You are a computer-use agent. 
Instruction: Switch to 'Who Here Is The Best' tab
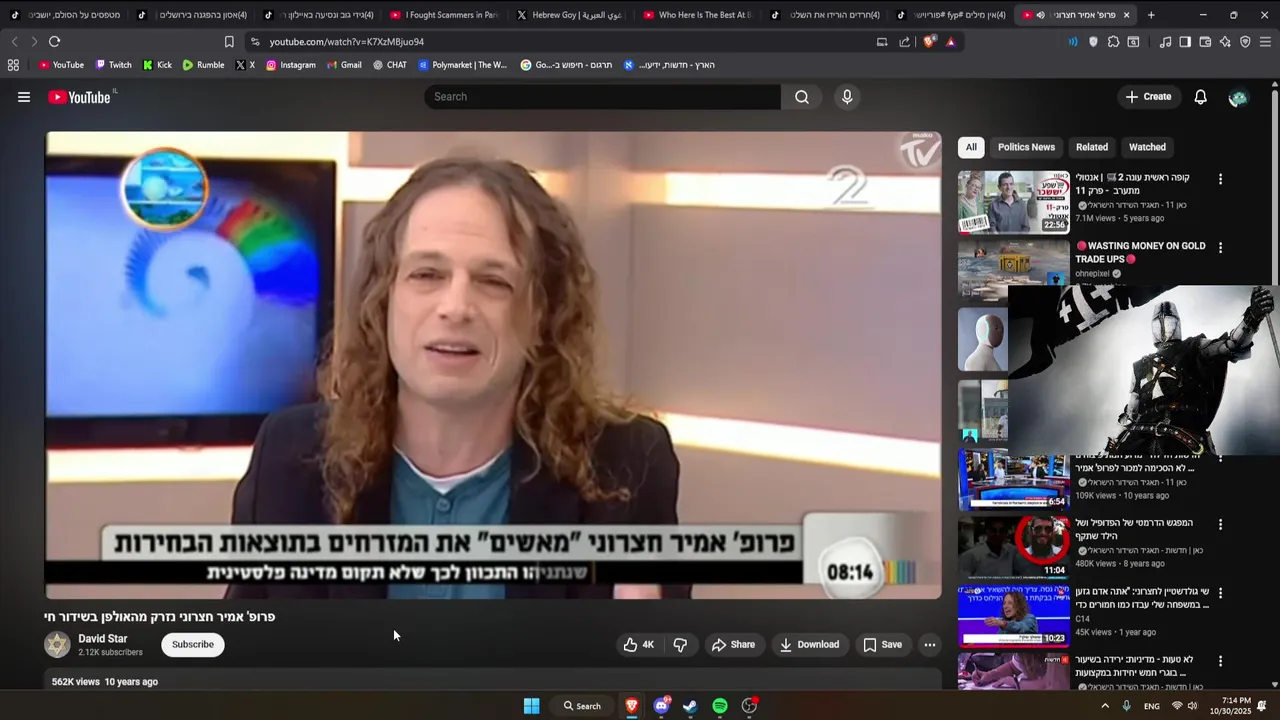[697, 15]
